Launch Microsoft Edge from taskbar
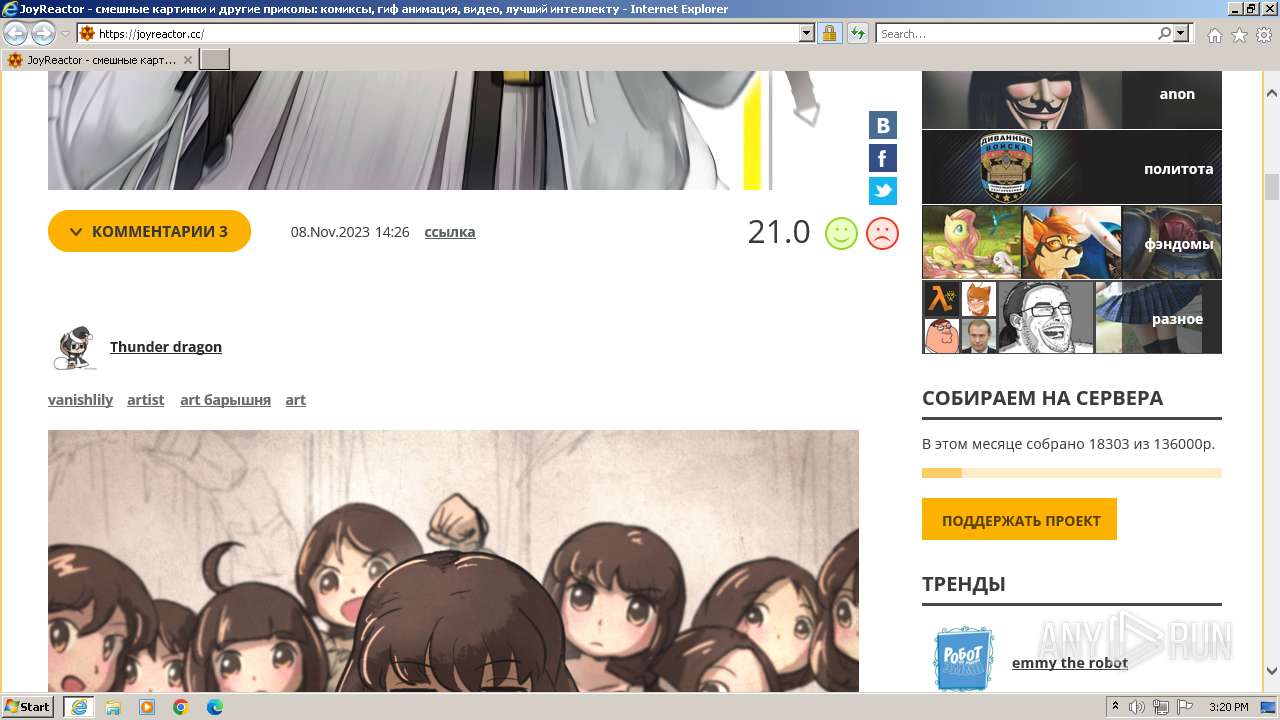The height and width of the screenshot is (720, 1280). tap(215, 707)
